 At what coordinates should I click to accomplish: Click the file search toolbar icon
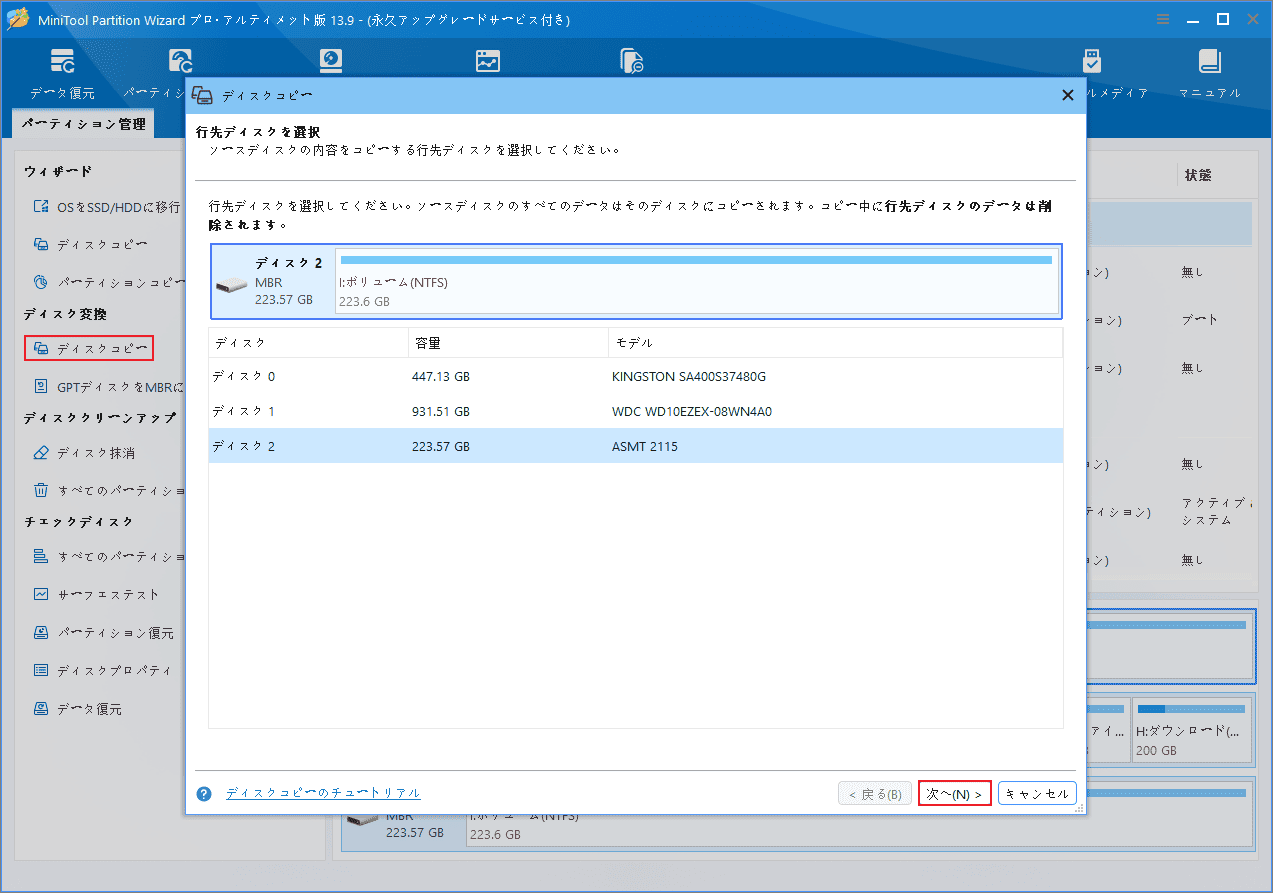[x=631, y=62]
